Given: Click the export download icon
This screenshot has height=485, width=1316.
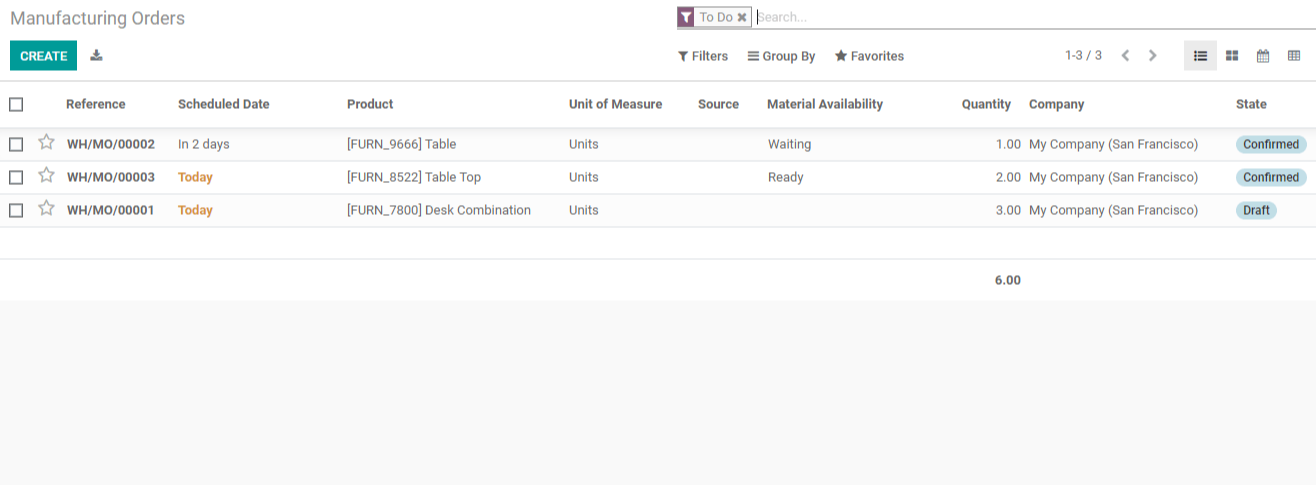Looking at the screenshot, I should [x=96, y=56].
